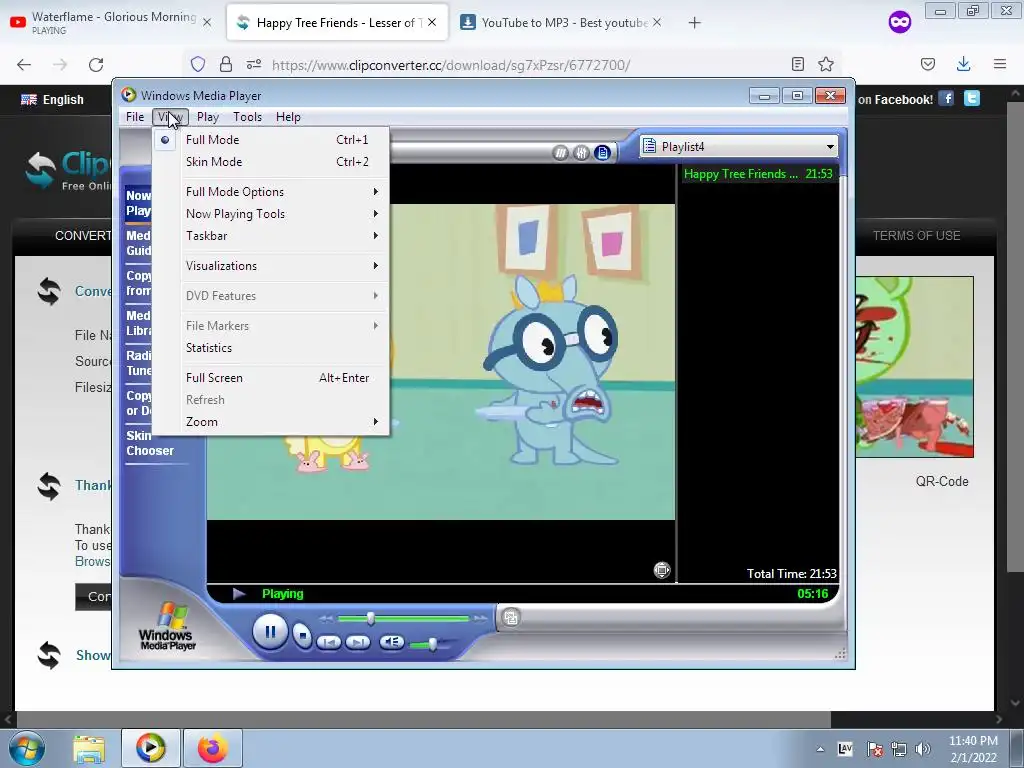This screenshot has width=1024, height=768.
Task: Click the view full screen icon under video
Action: click(662, 570)
